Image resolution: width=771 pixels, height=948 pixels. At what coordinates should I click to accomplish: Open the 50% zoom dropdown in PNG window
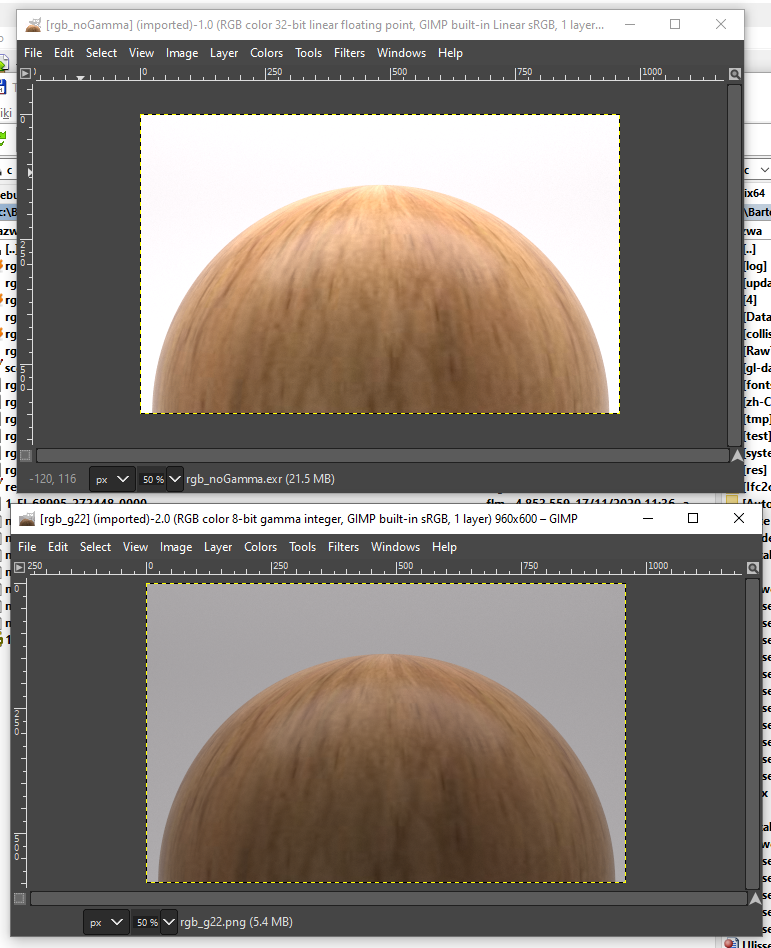click(x=154, y=922)
